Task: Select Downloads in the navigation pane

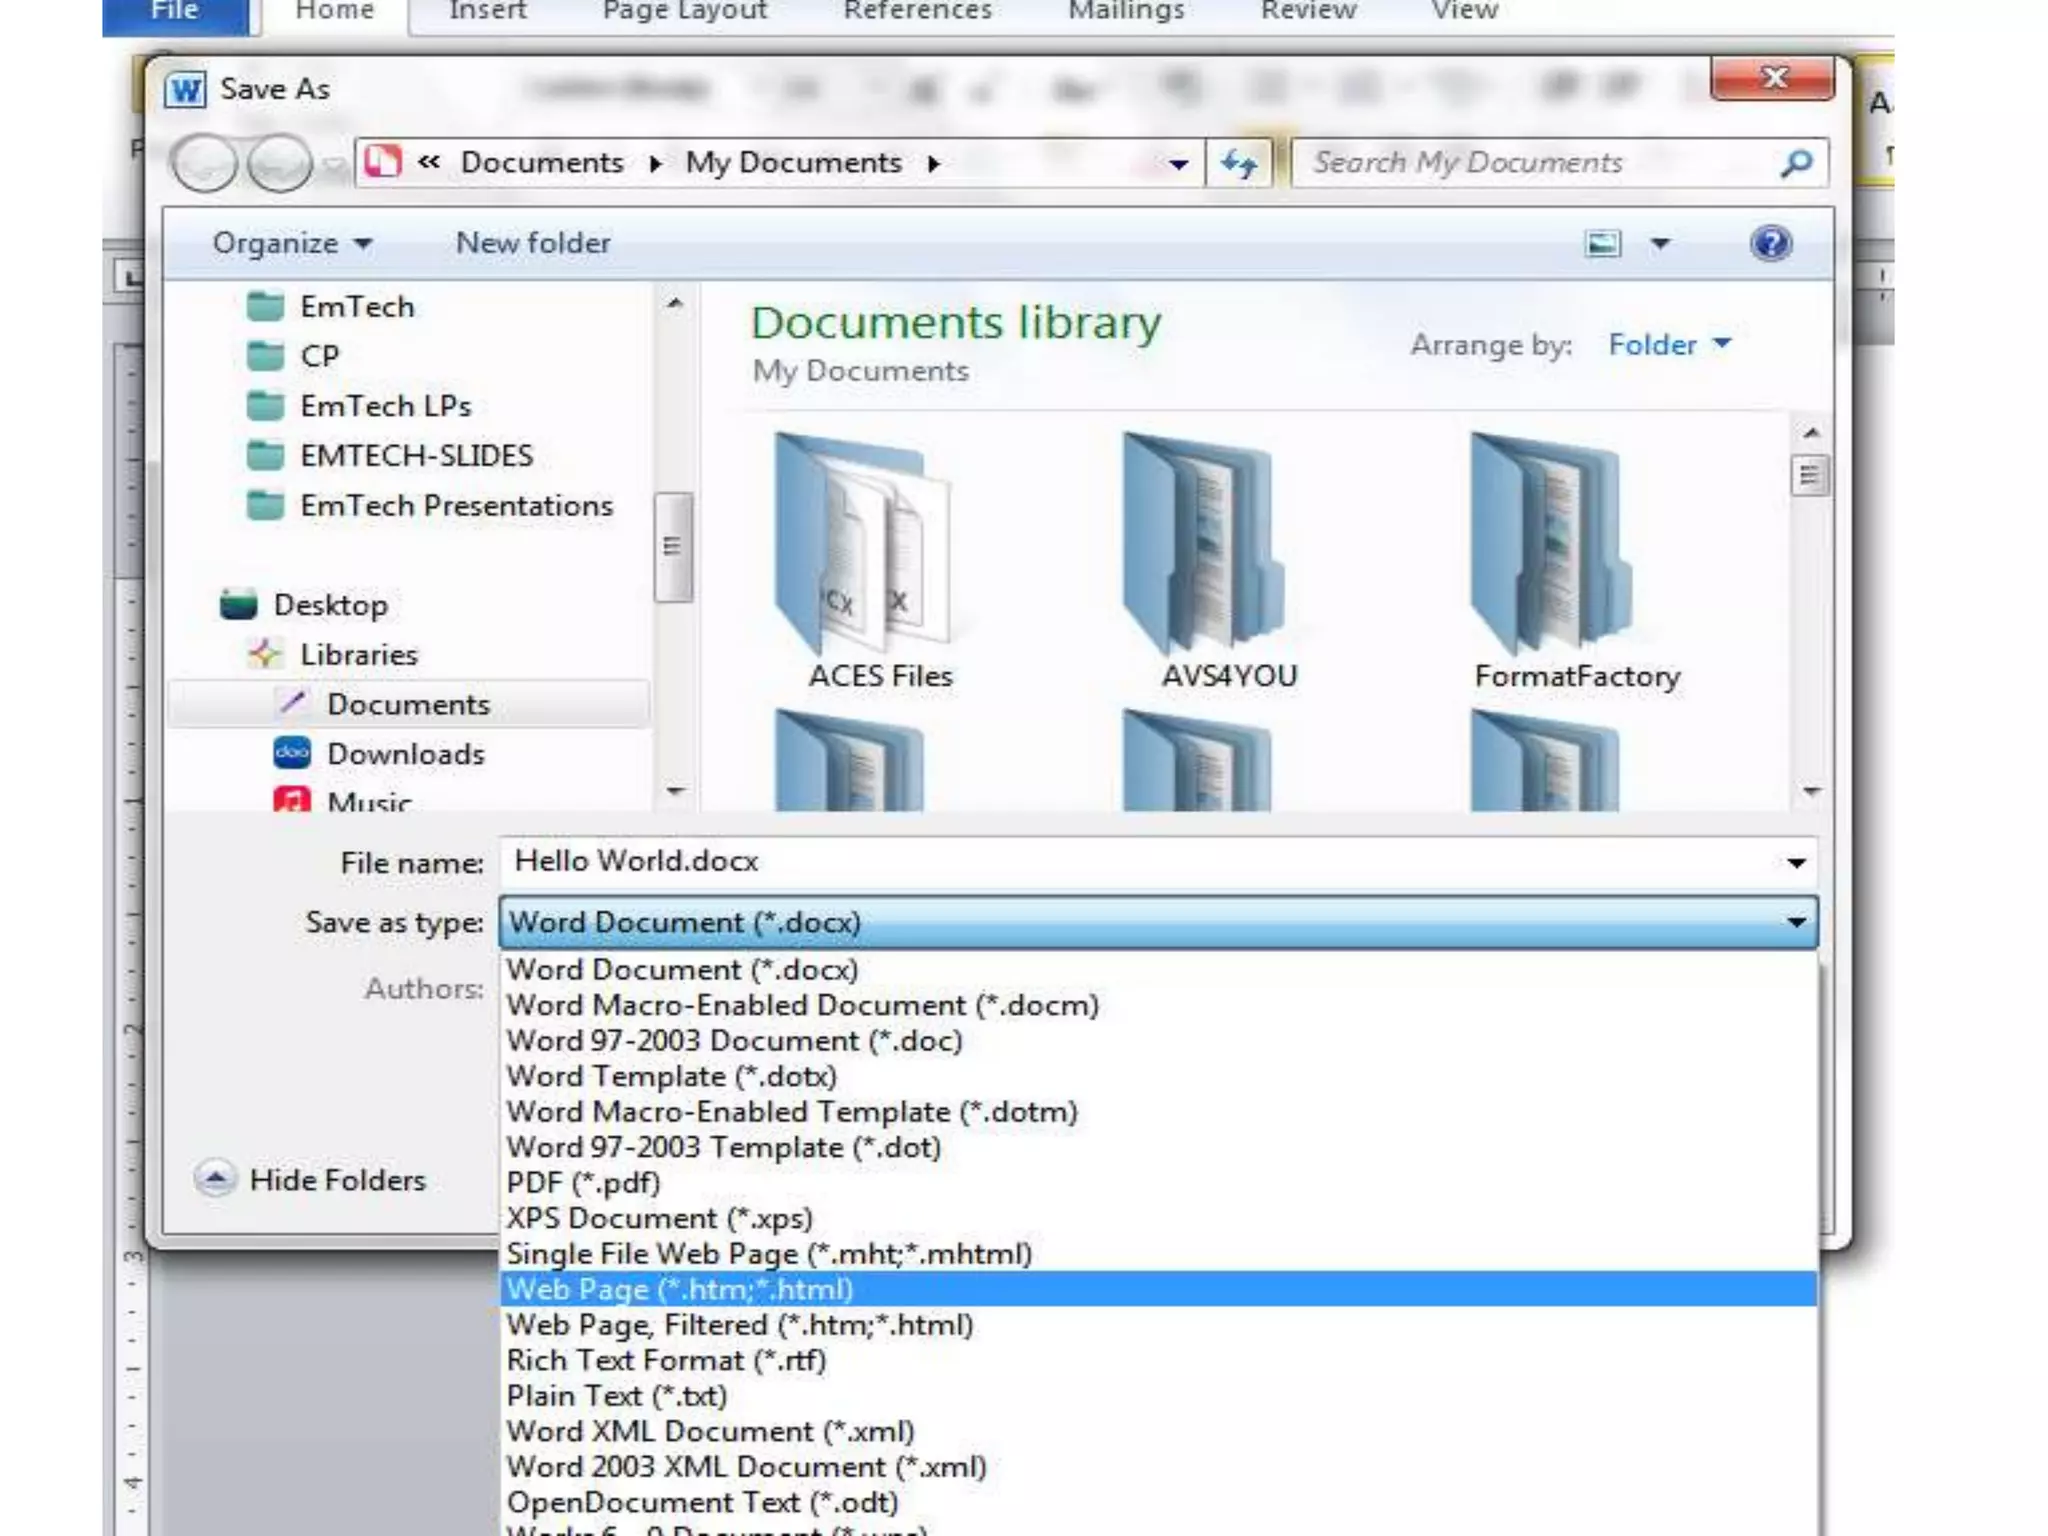Action: tap(405, 754)
